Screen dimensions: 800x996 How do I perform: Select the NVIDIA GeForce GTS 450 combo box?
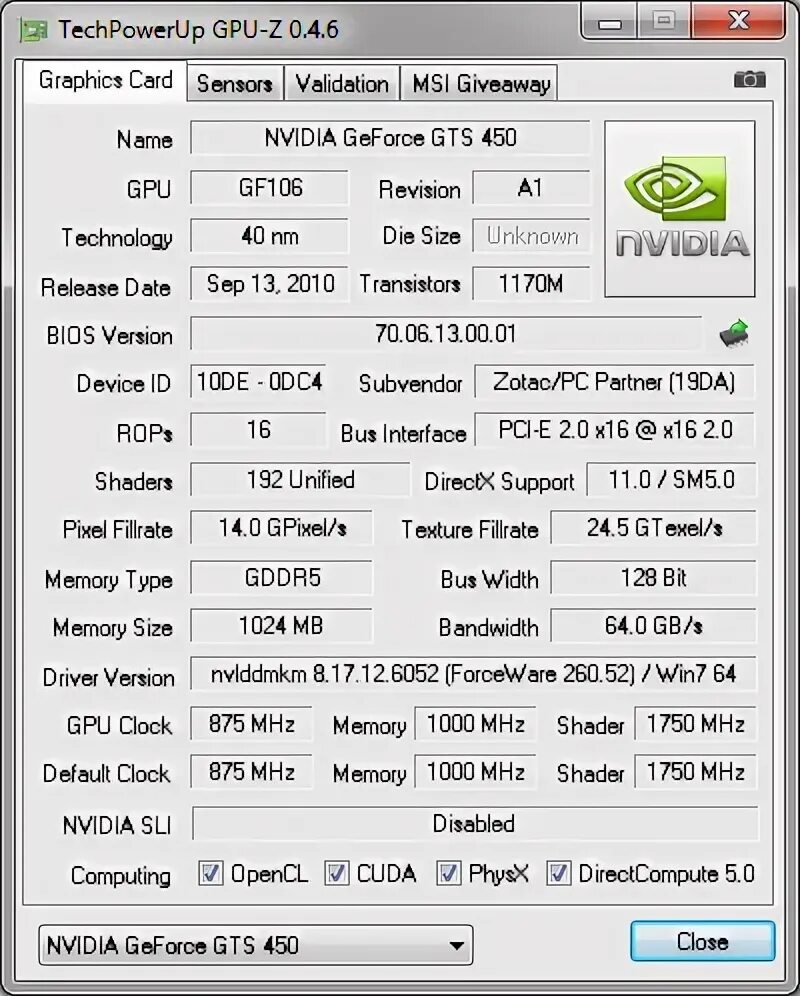(x=255, y=945)
